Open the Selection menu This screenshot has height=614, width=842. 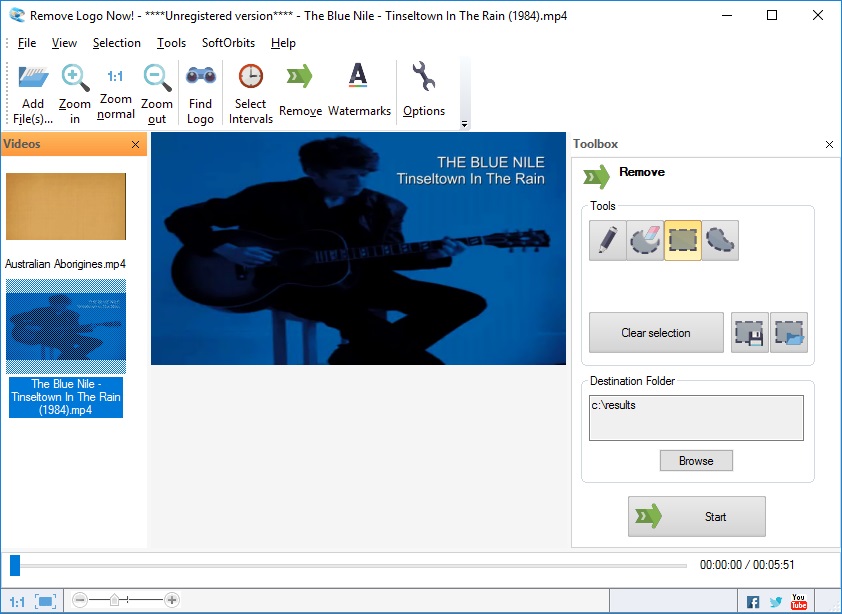click(117, 43)
